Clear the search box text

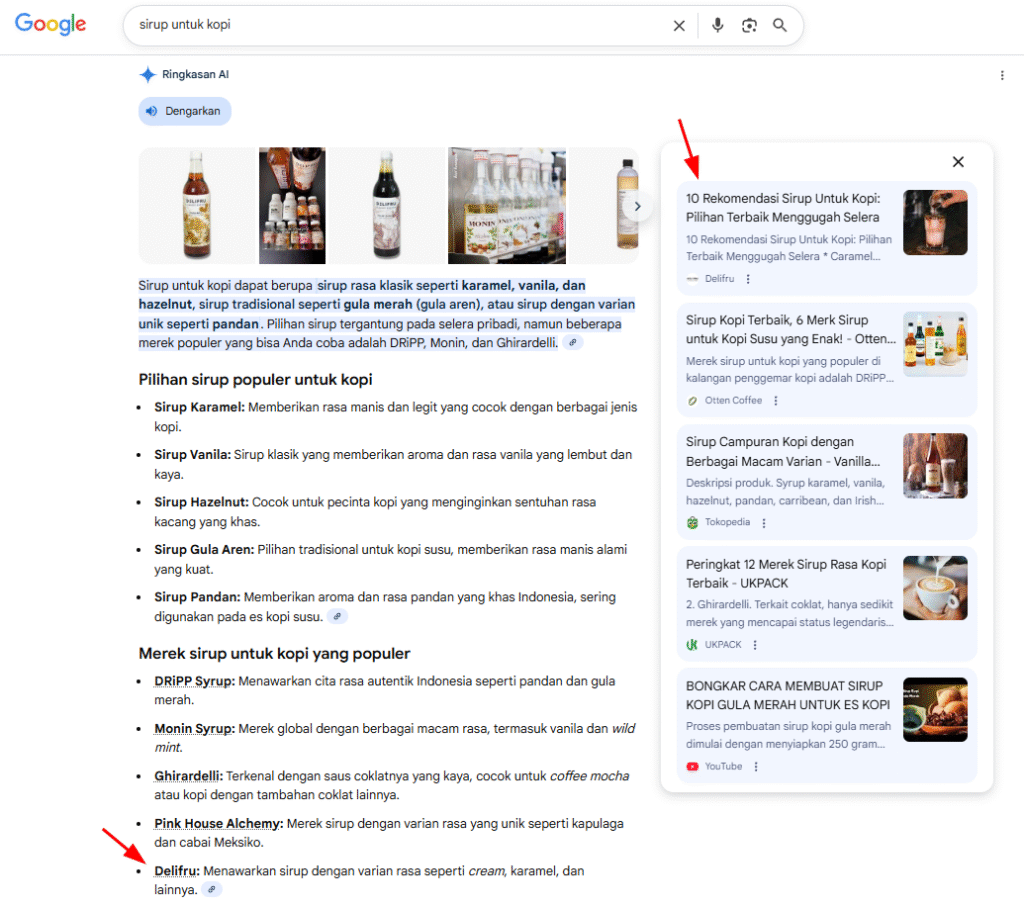pyautogui.click(x=679, y=26)
